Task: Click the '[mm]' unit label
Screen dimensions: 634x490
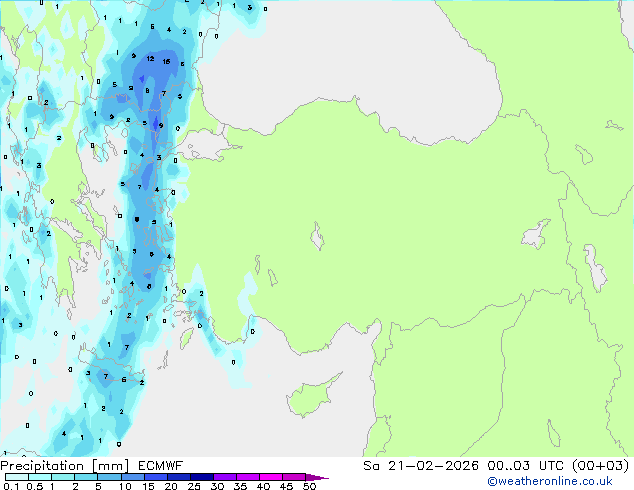Action: (x=110, y=466)
